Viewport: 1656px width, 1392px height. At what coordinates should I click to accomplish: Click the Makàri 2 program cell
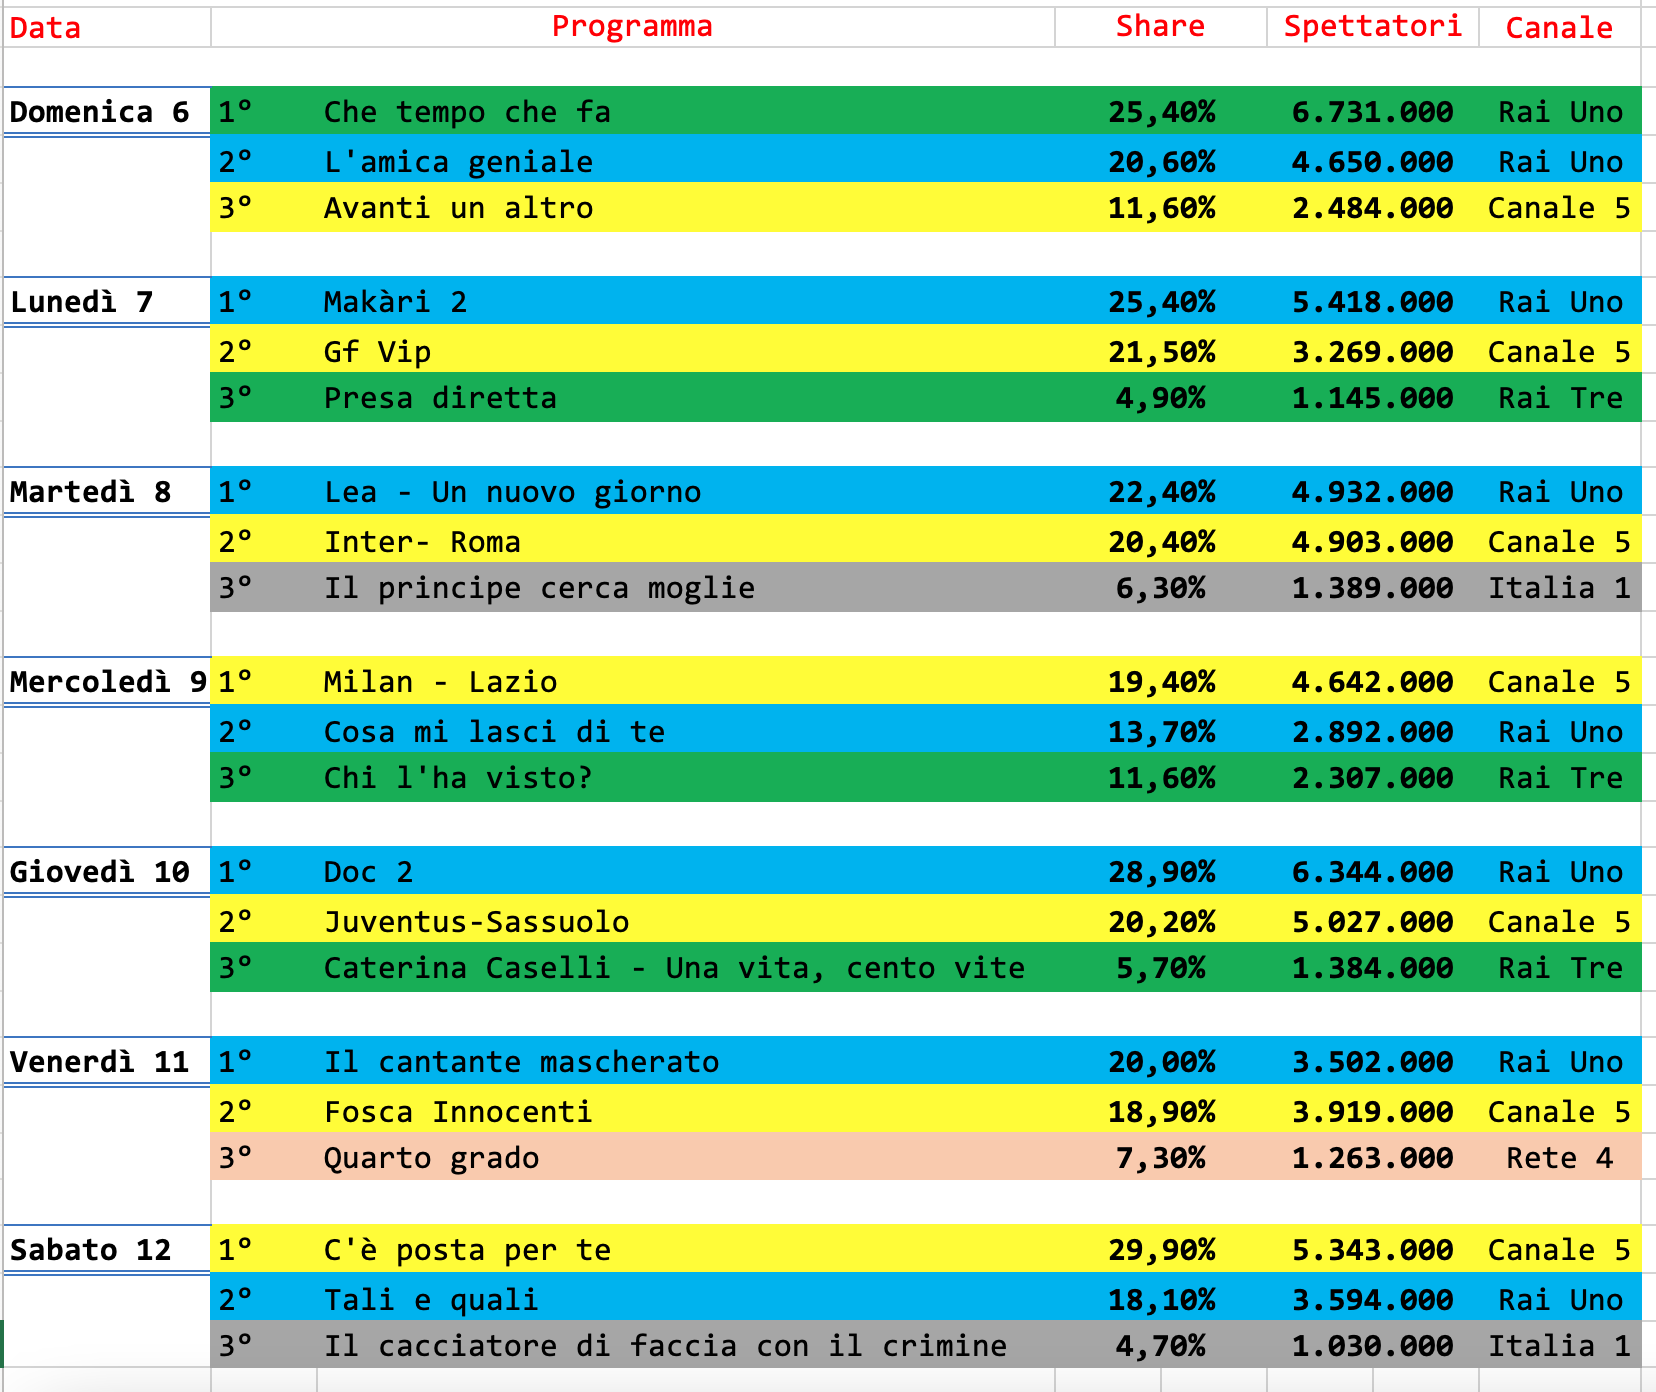tap(395, 302)
